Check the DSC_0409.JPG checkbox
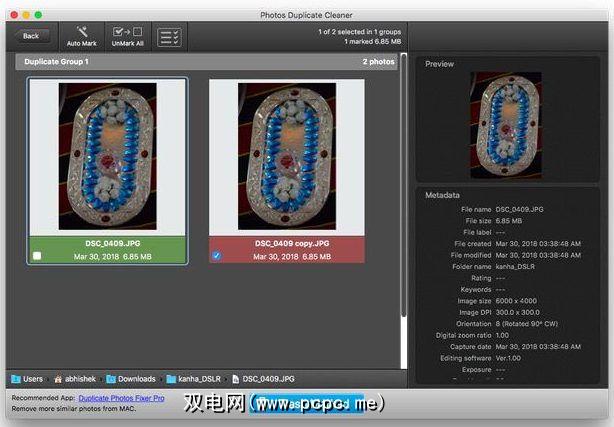The image size is (614, 427). (37, 256)
